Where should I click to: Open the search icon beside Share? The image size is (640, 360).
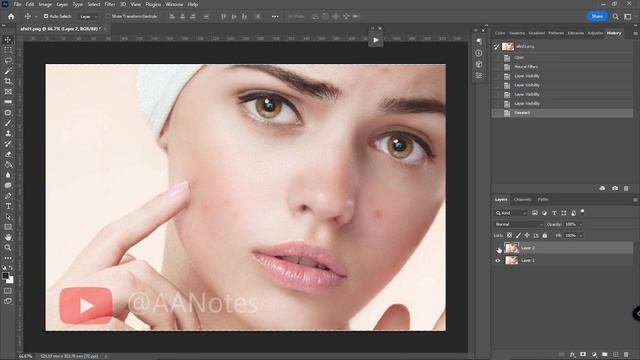click(616, 16)
